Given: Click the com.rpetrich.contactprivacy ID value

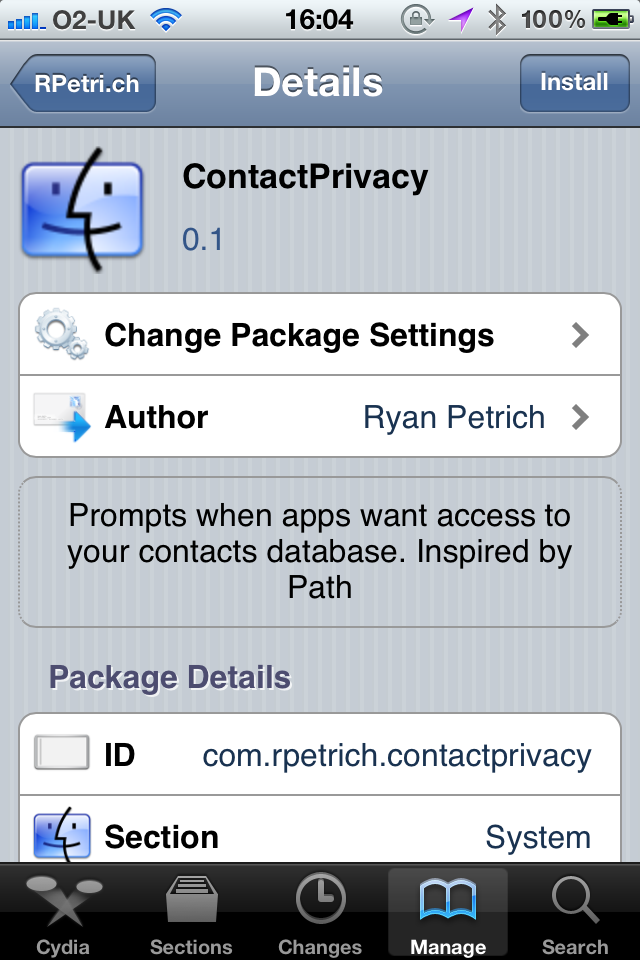Looking at the screenshot, I should (397, 755).
